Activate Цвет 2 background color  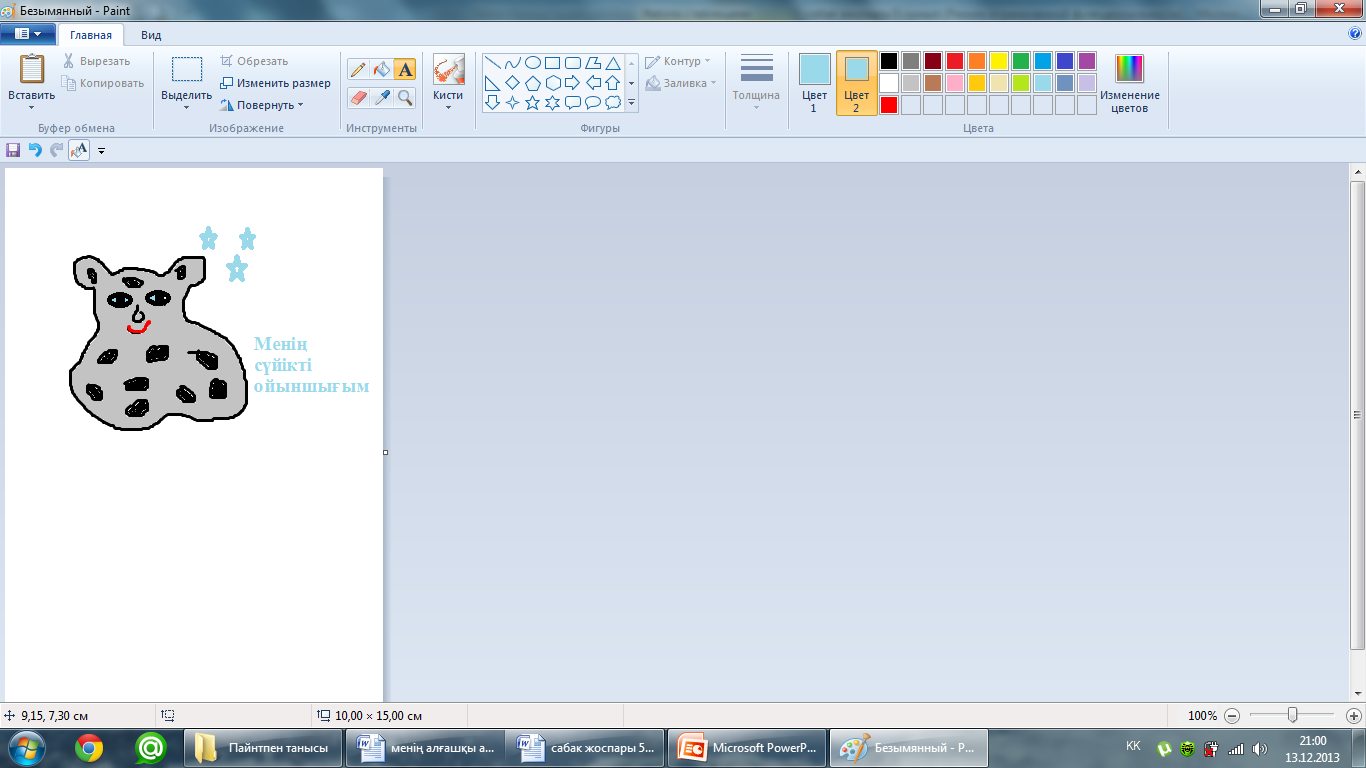click(x=857, y=83)
